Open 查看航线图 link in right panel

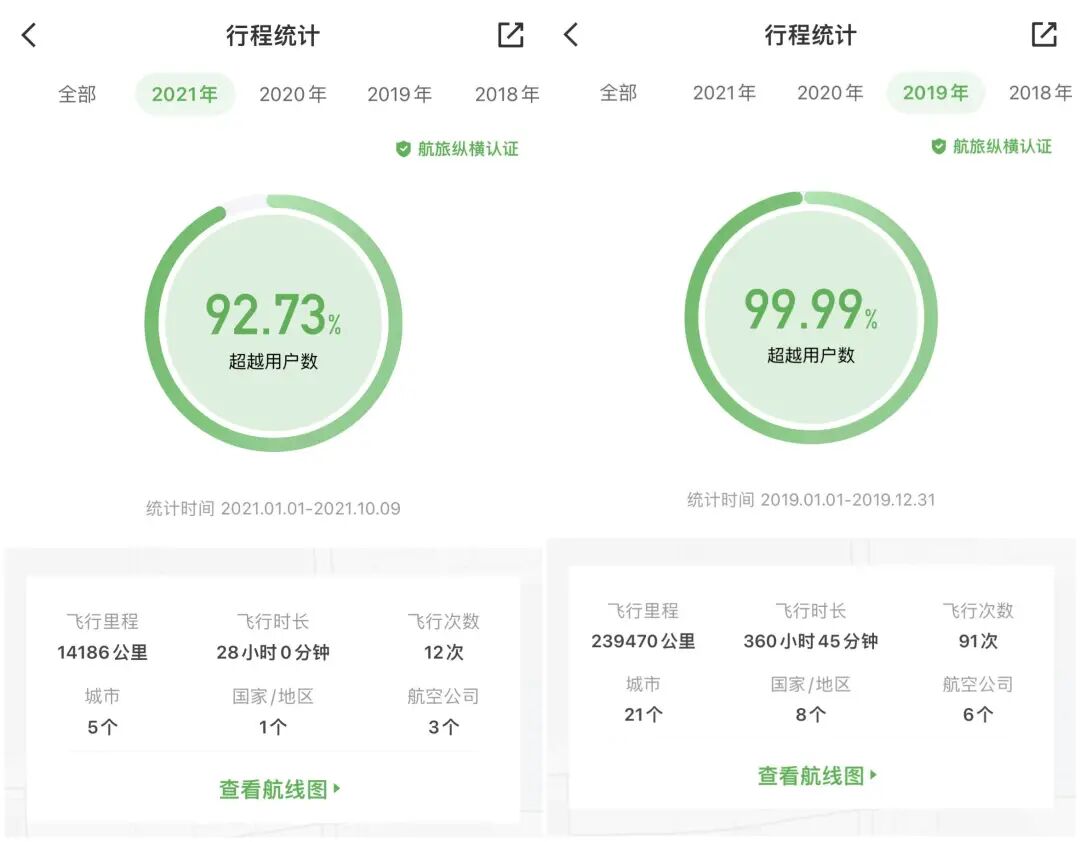817,776
